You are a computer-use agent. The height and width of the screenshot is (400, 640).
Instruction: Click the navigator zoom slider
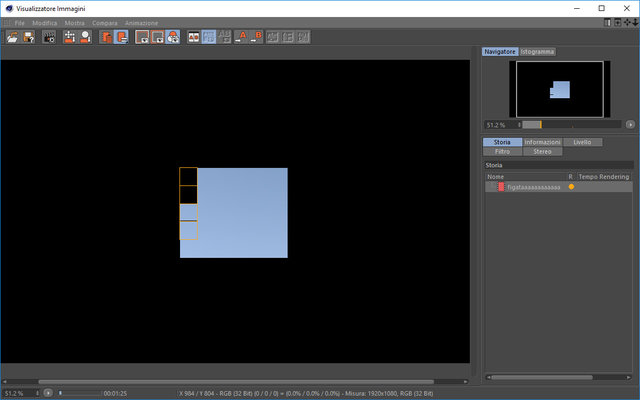point(571,124)
